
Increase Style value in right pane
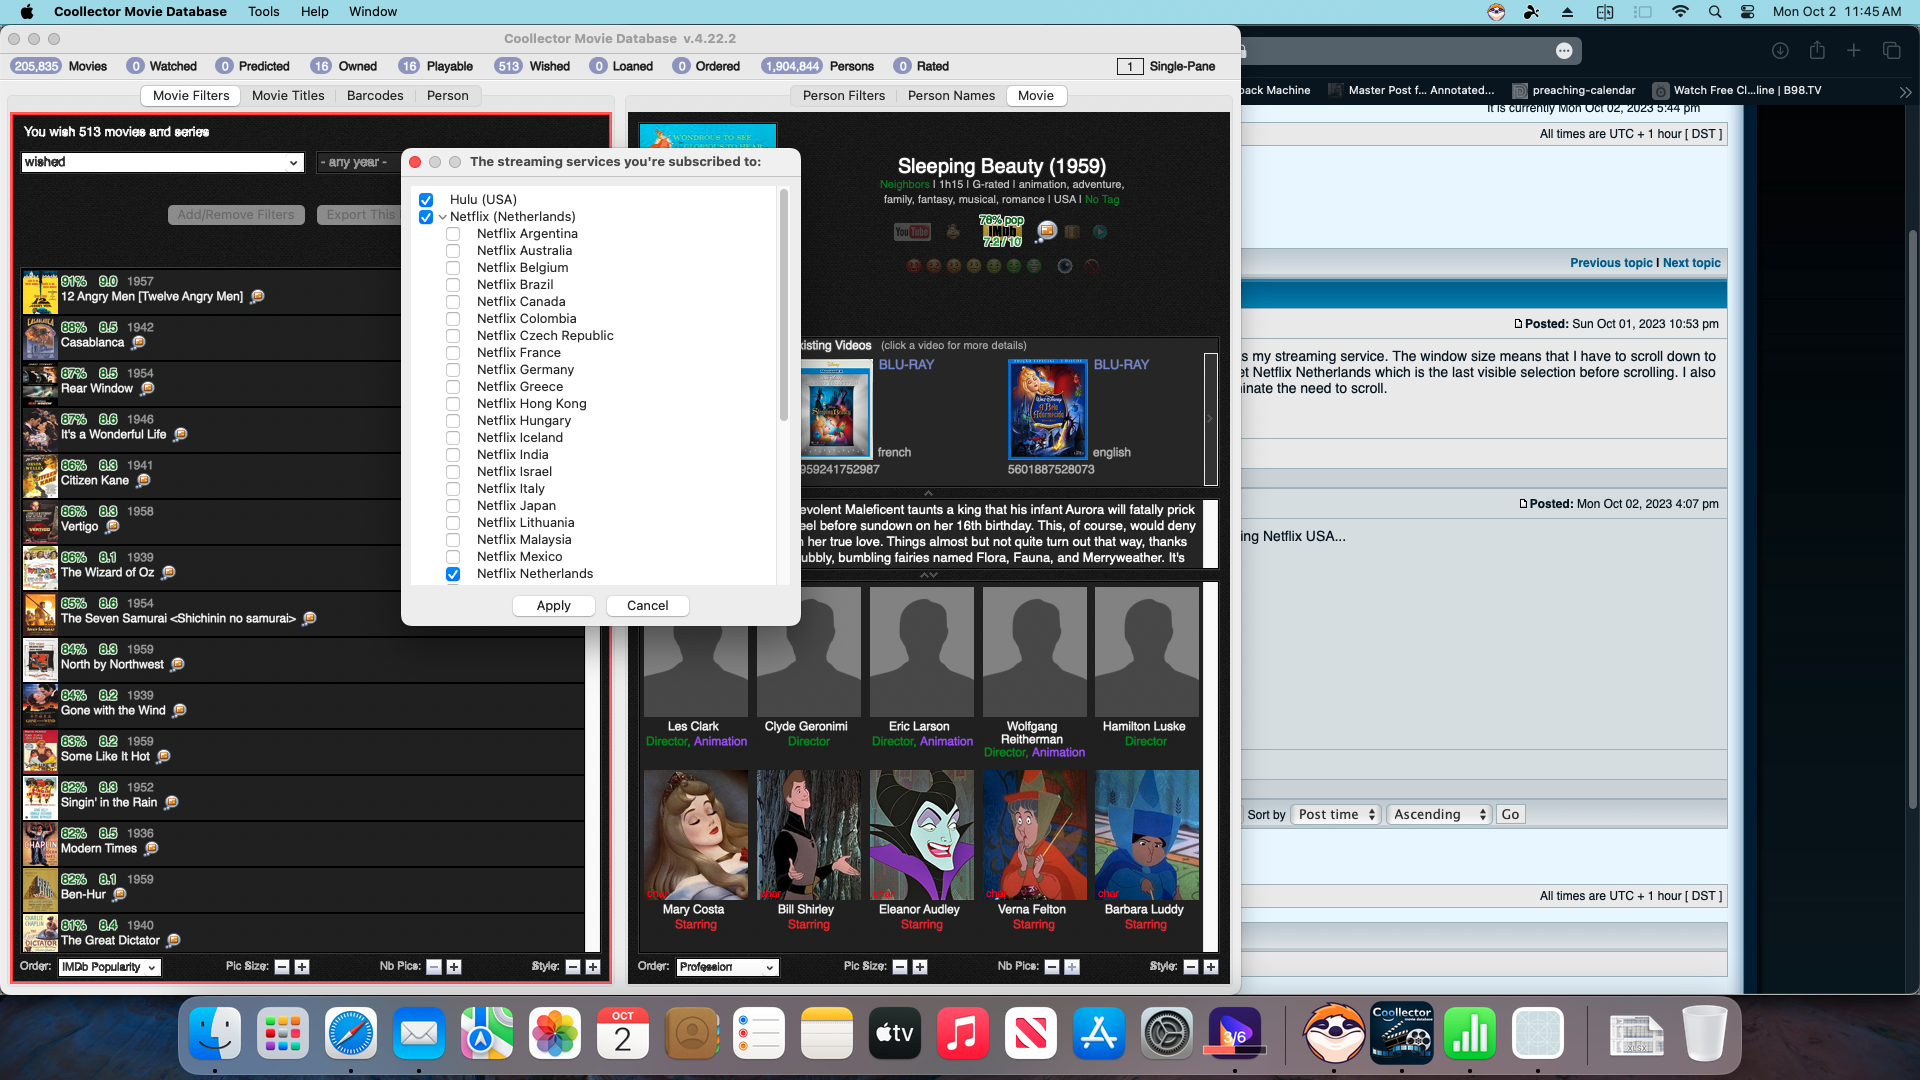1211,967
